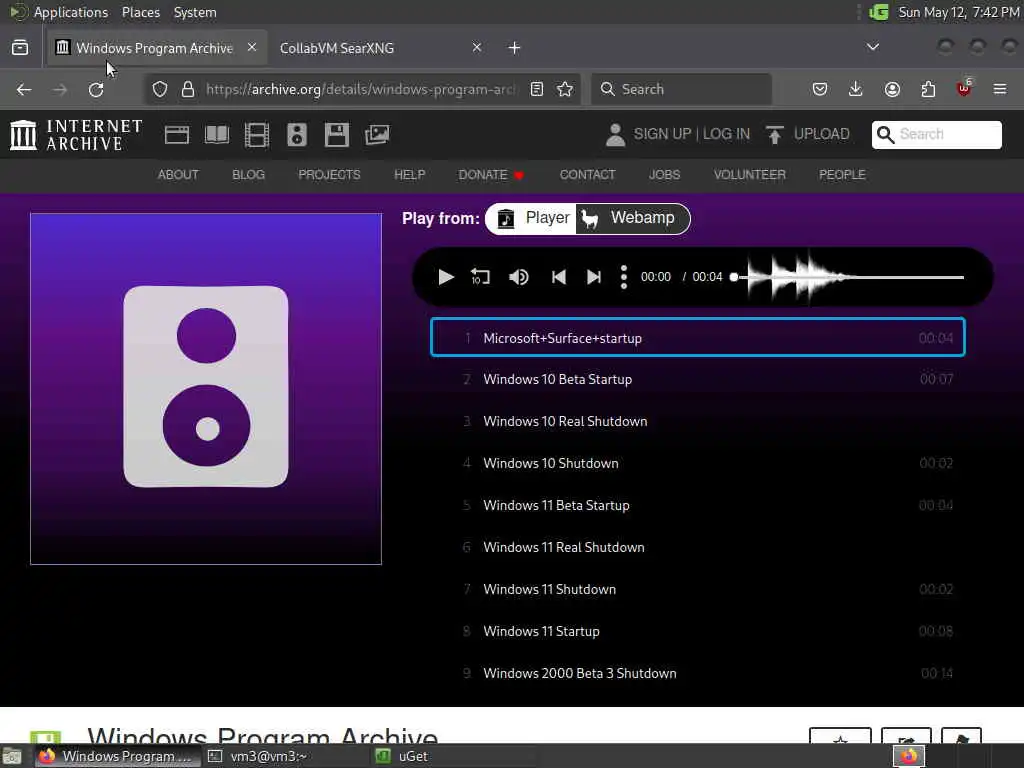Open Firefox account icon
The height and width of the screenshot is (768, 1024).
click(892, 89)
